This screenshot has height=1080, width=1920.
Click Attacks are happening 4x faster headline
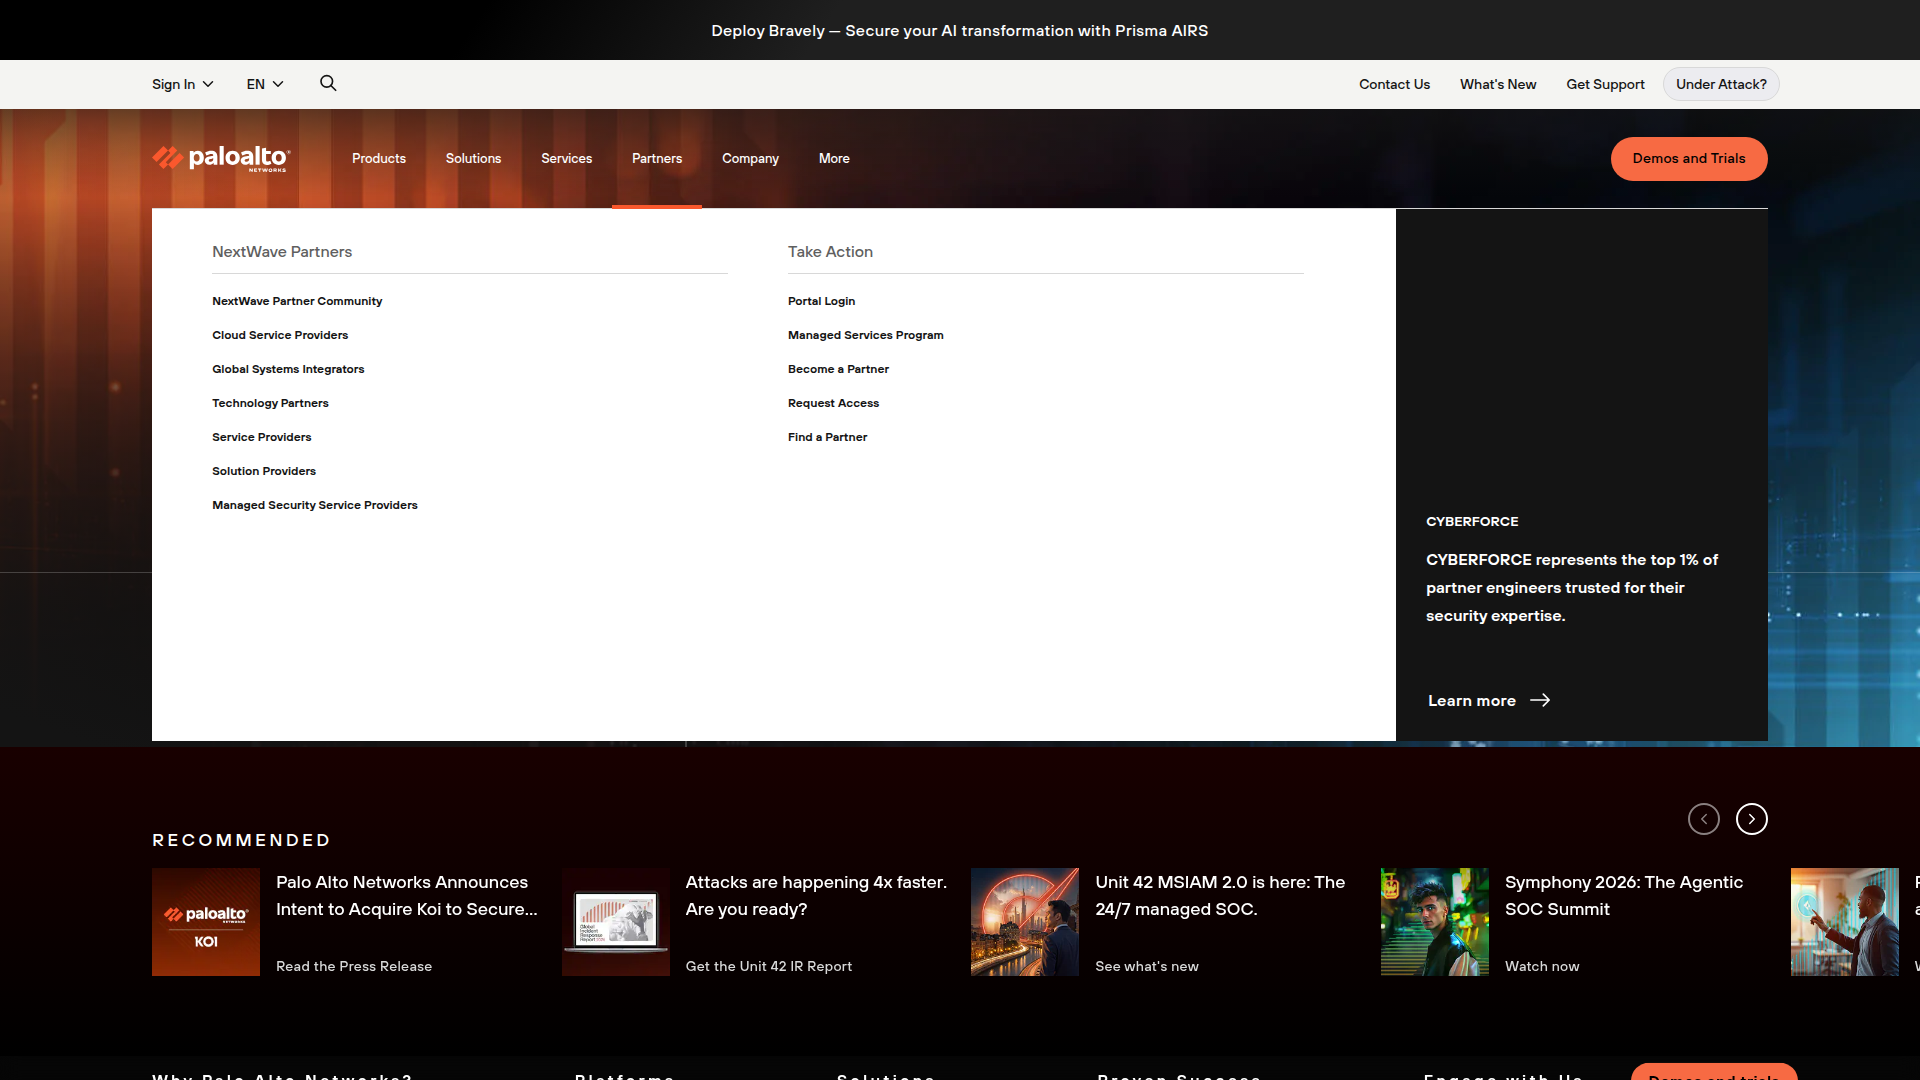816,895
